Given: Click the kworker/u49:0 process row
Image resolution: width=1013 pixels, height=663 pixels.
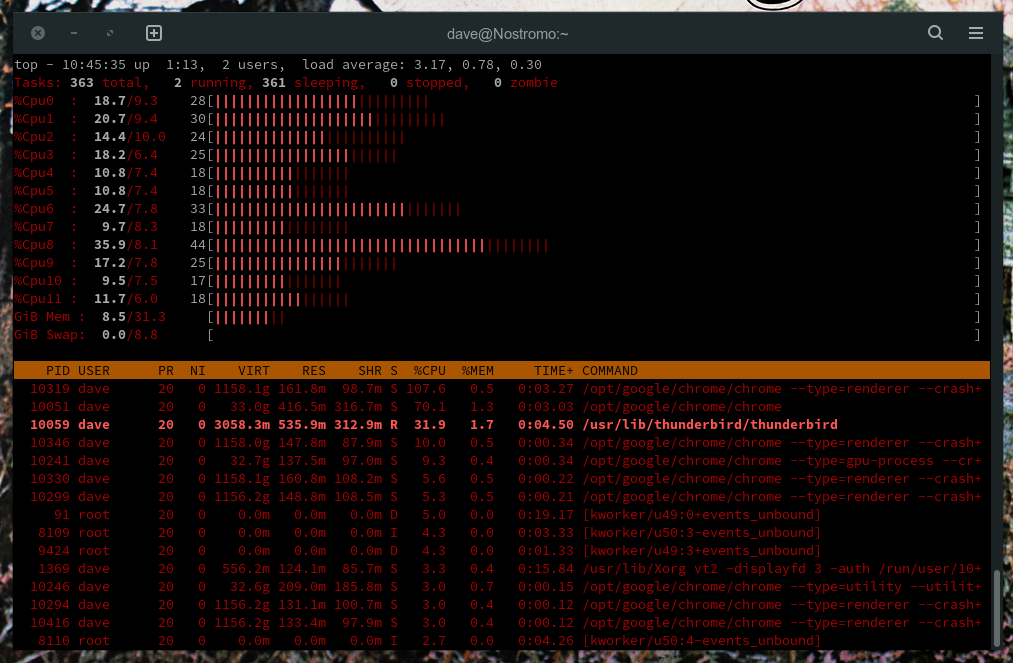Looking at the screenshot, I should click(x=500, y=515).
